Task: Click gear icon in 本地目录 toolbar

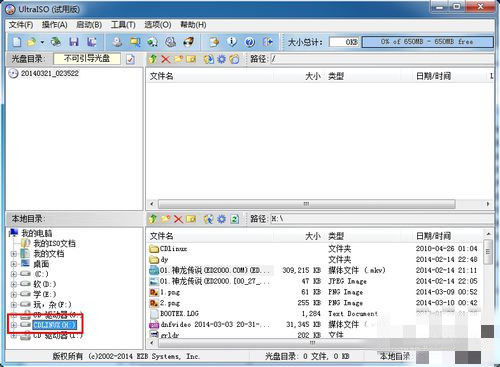Action: [221, 219]
